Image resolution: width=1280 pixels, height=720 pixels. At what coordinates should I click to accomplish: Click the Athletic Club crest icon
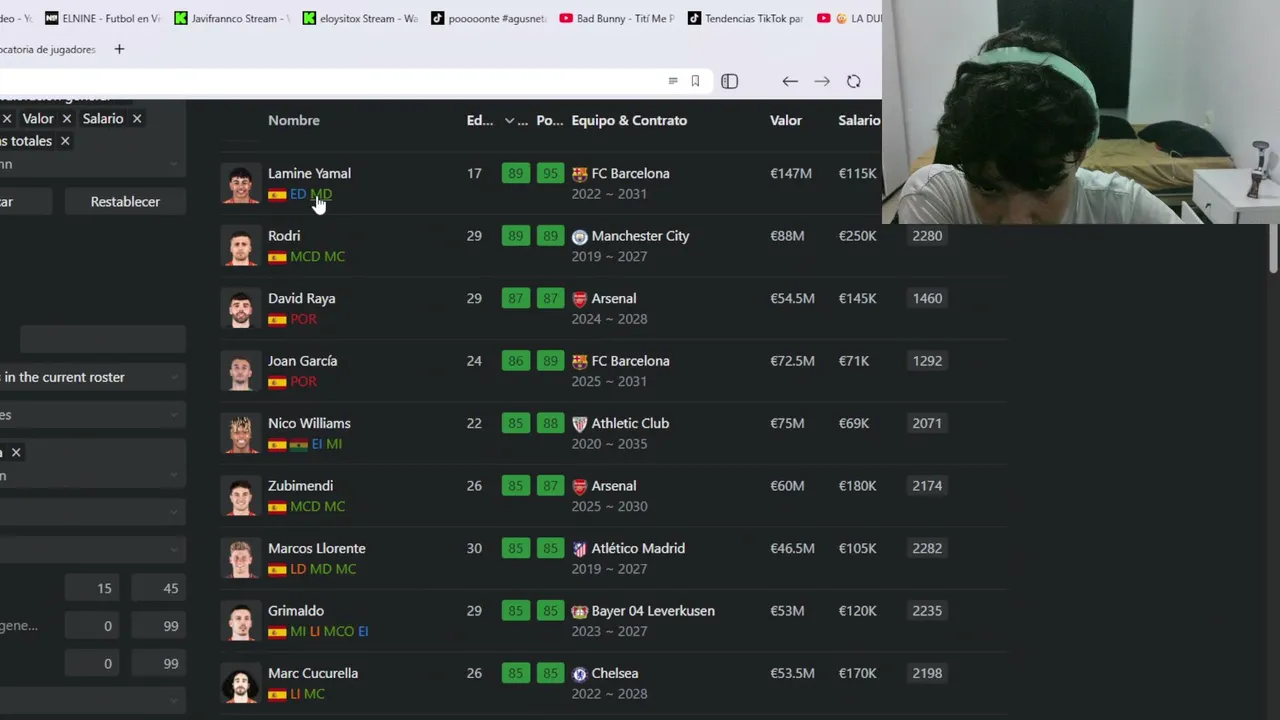point(579,424)
